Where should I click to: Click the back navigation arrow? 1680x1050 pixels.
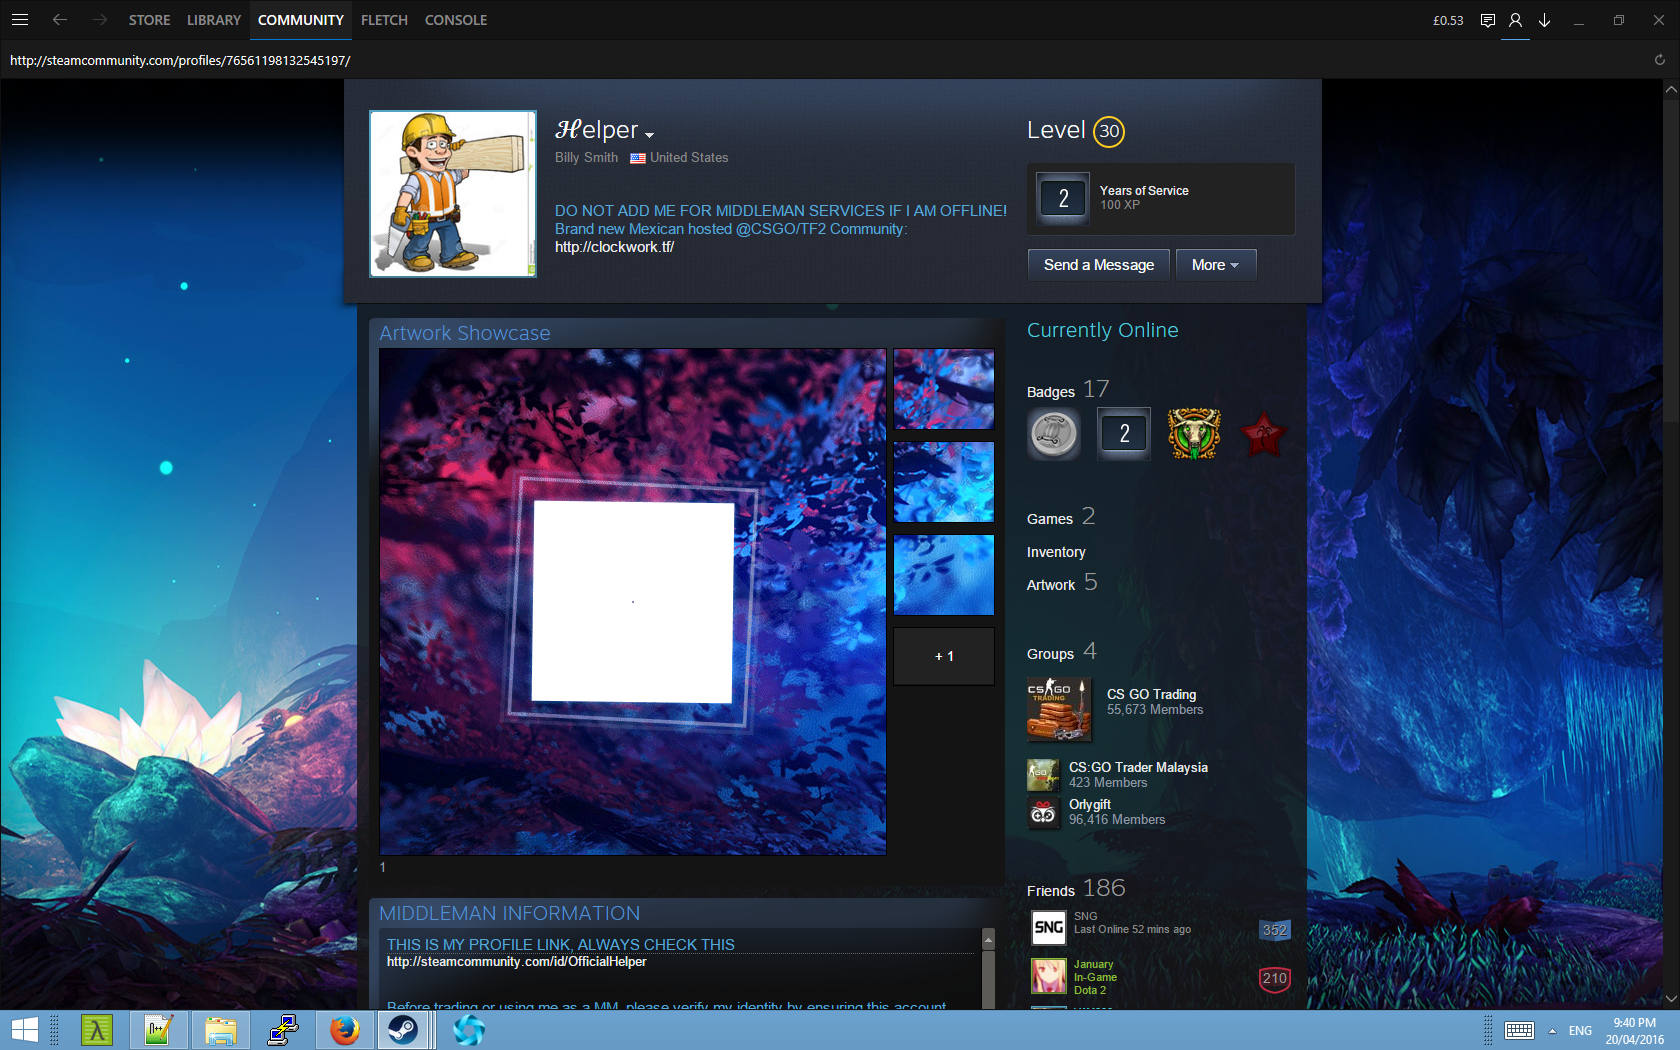point(60,20)
